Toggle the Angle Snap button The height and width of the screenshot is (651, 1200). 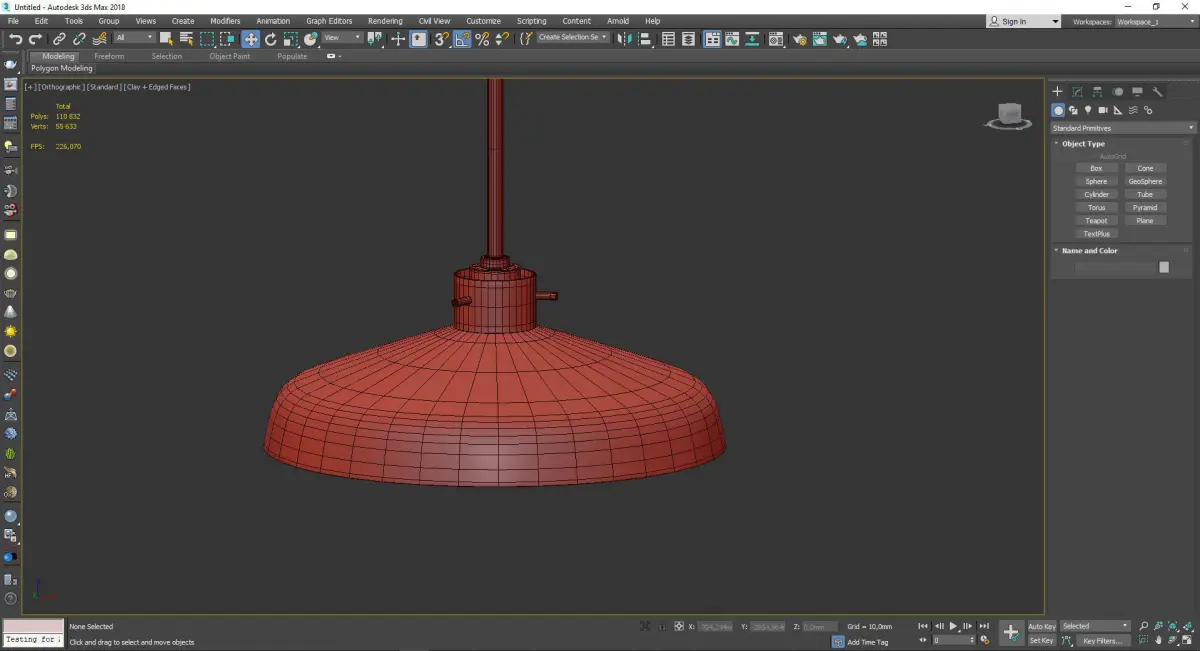tap(461, 39)
